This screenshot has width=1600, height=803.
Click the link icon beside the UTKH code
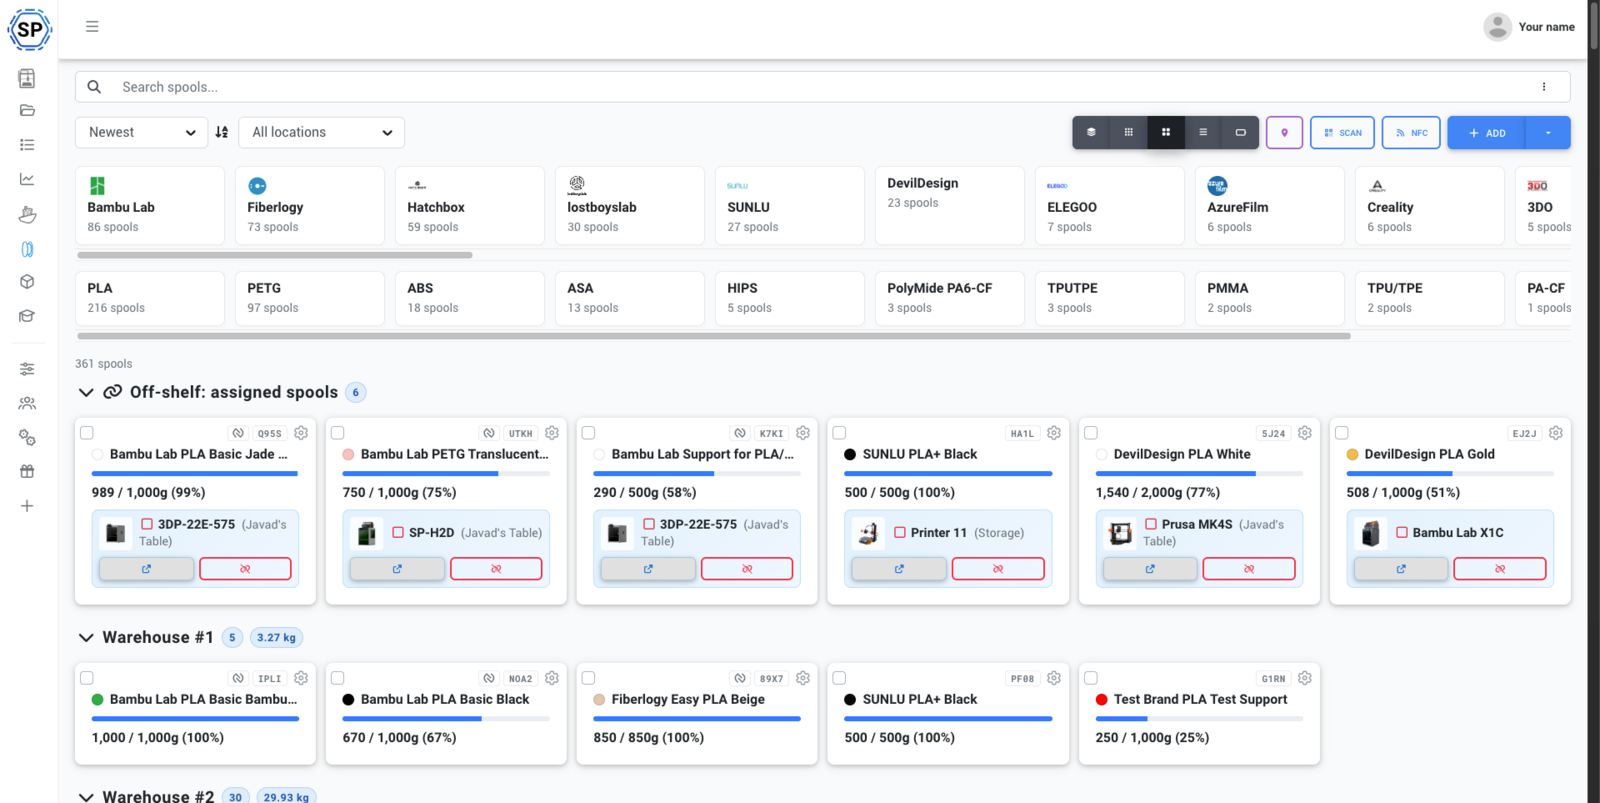(x=489, y=433)
